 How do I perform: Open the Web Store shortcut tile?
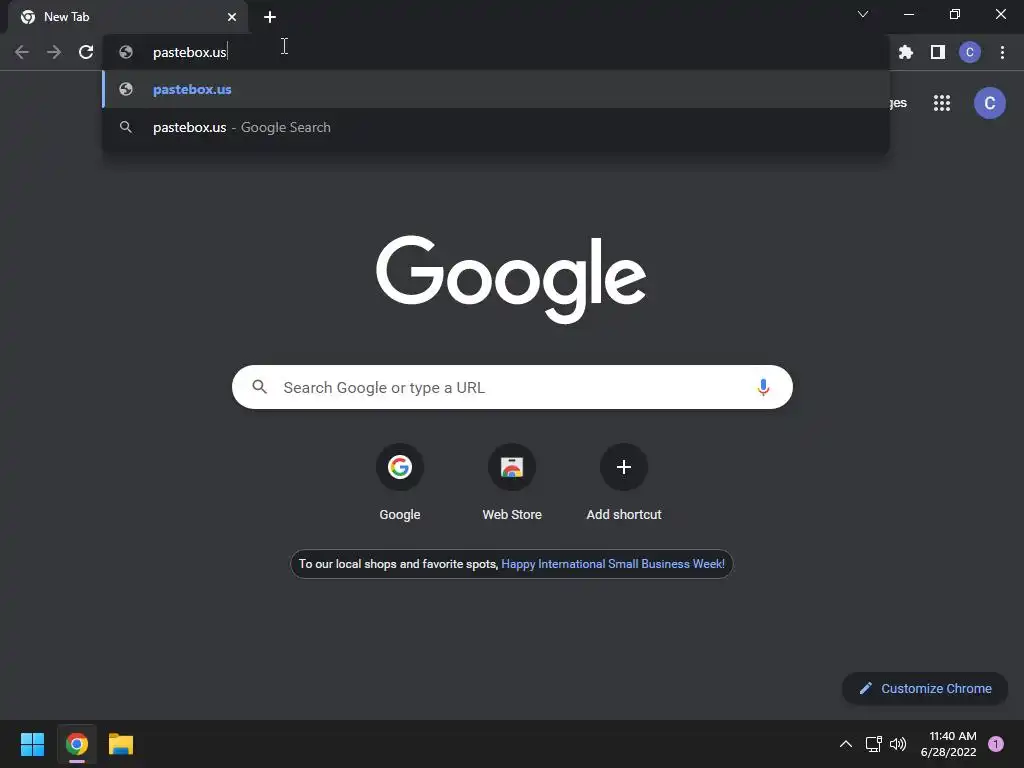pos(512,483)
